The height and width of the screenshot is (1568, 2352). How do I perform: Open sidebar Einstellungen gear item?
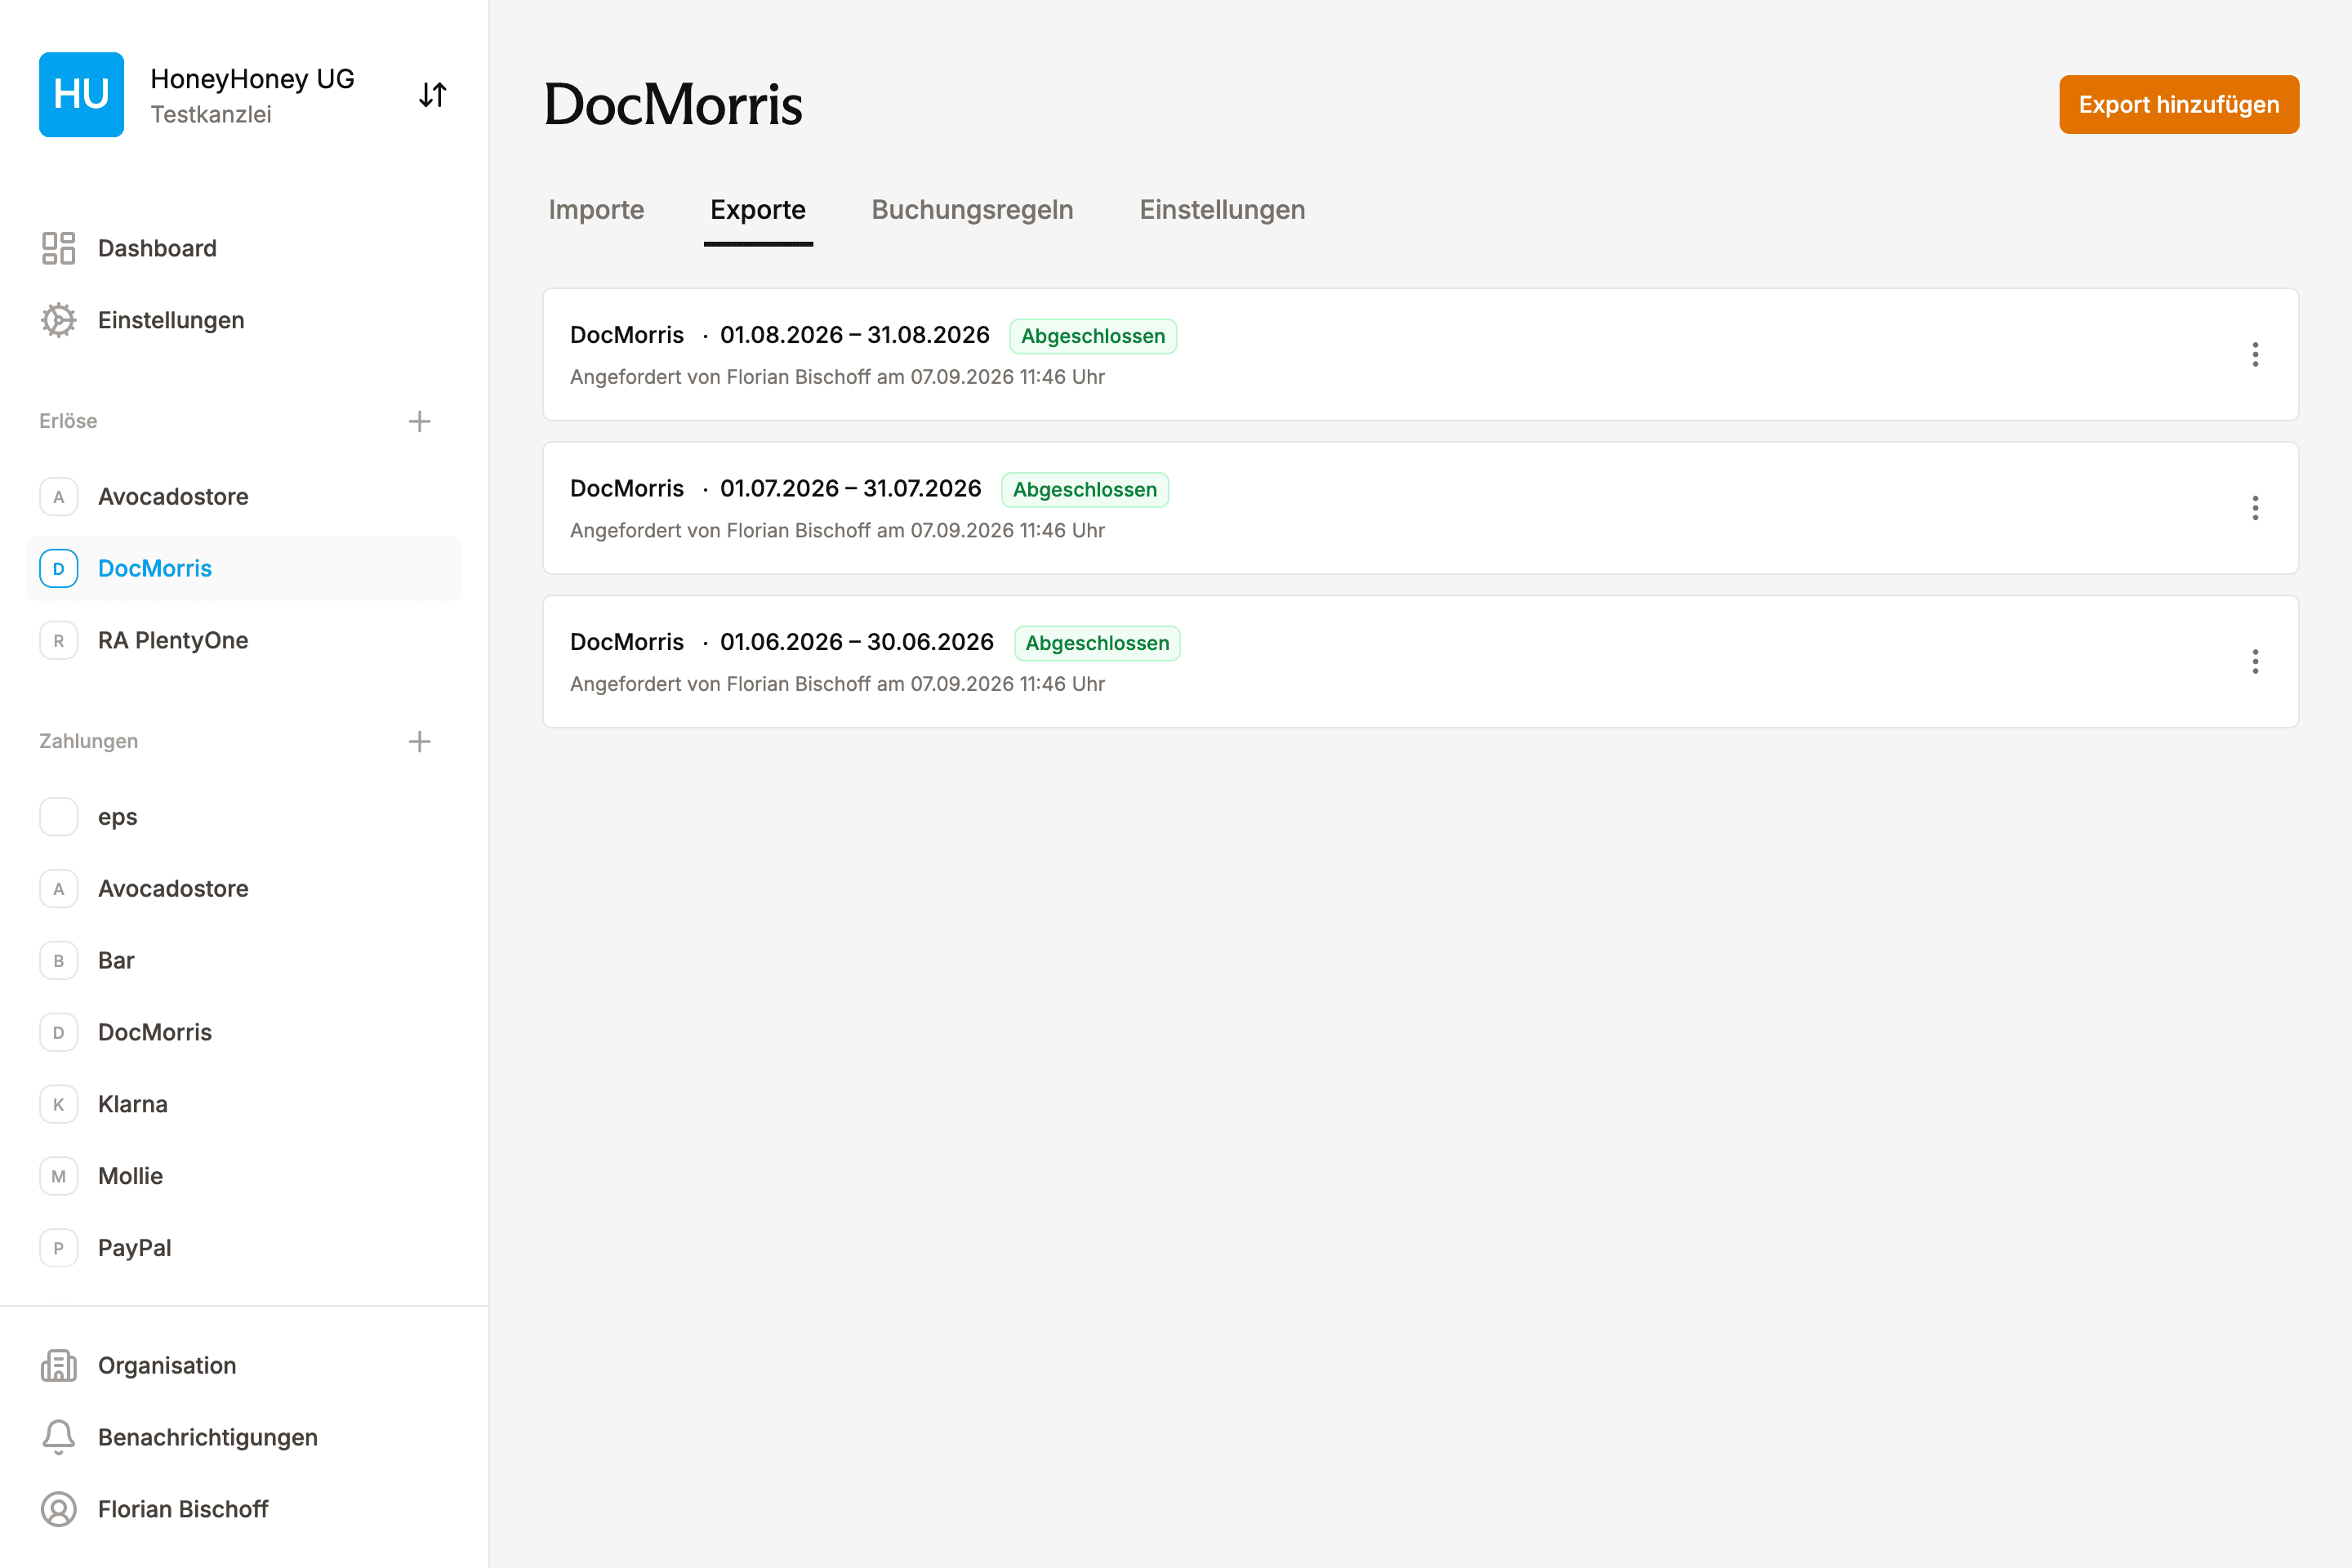coord(244,320)
